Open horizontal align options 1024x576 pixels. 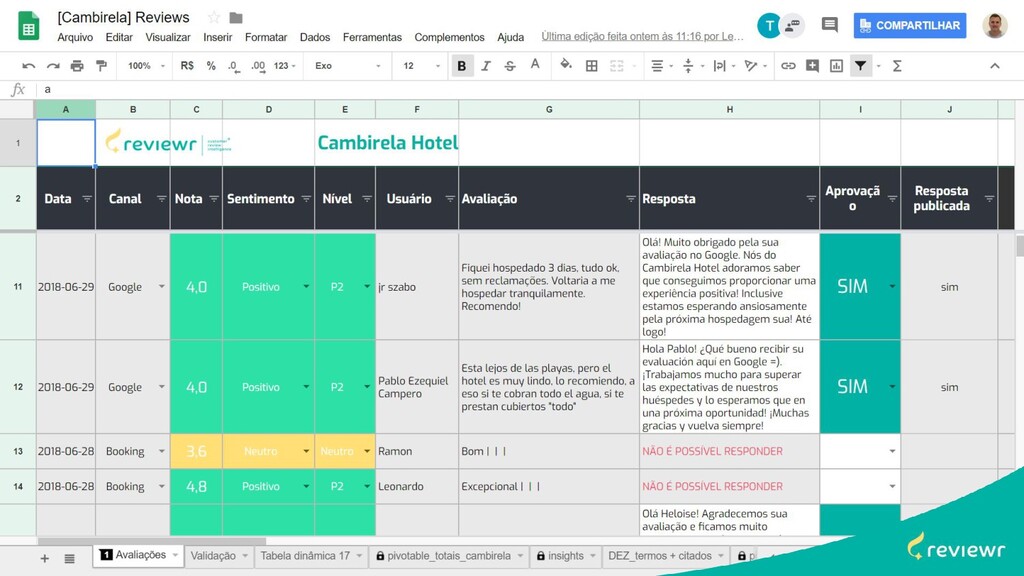[x=657, y=66]
